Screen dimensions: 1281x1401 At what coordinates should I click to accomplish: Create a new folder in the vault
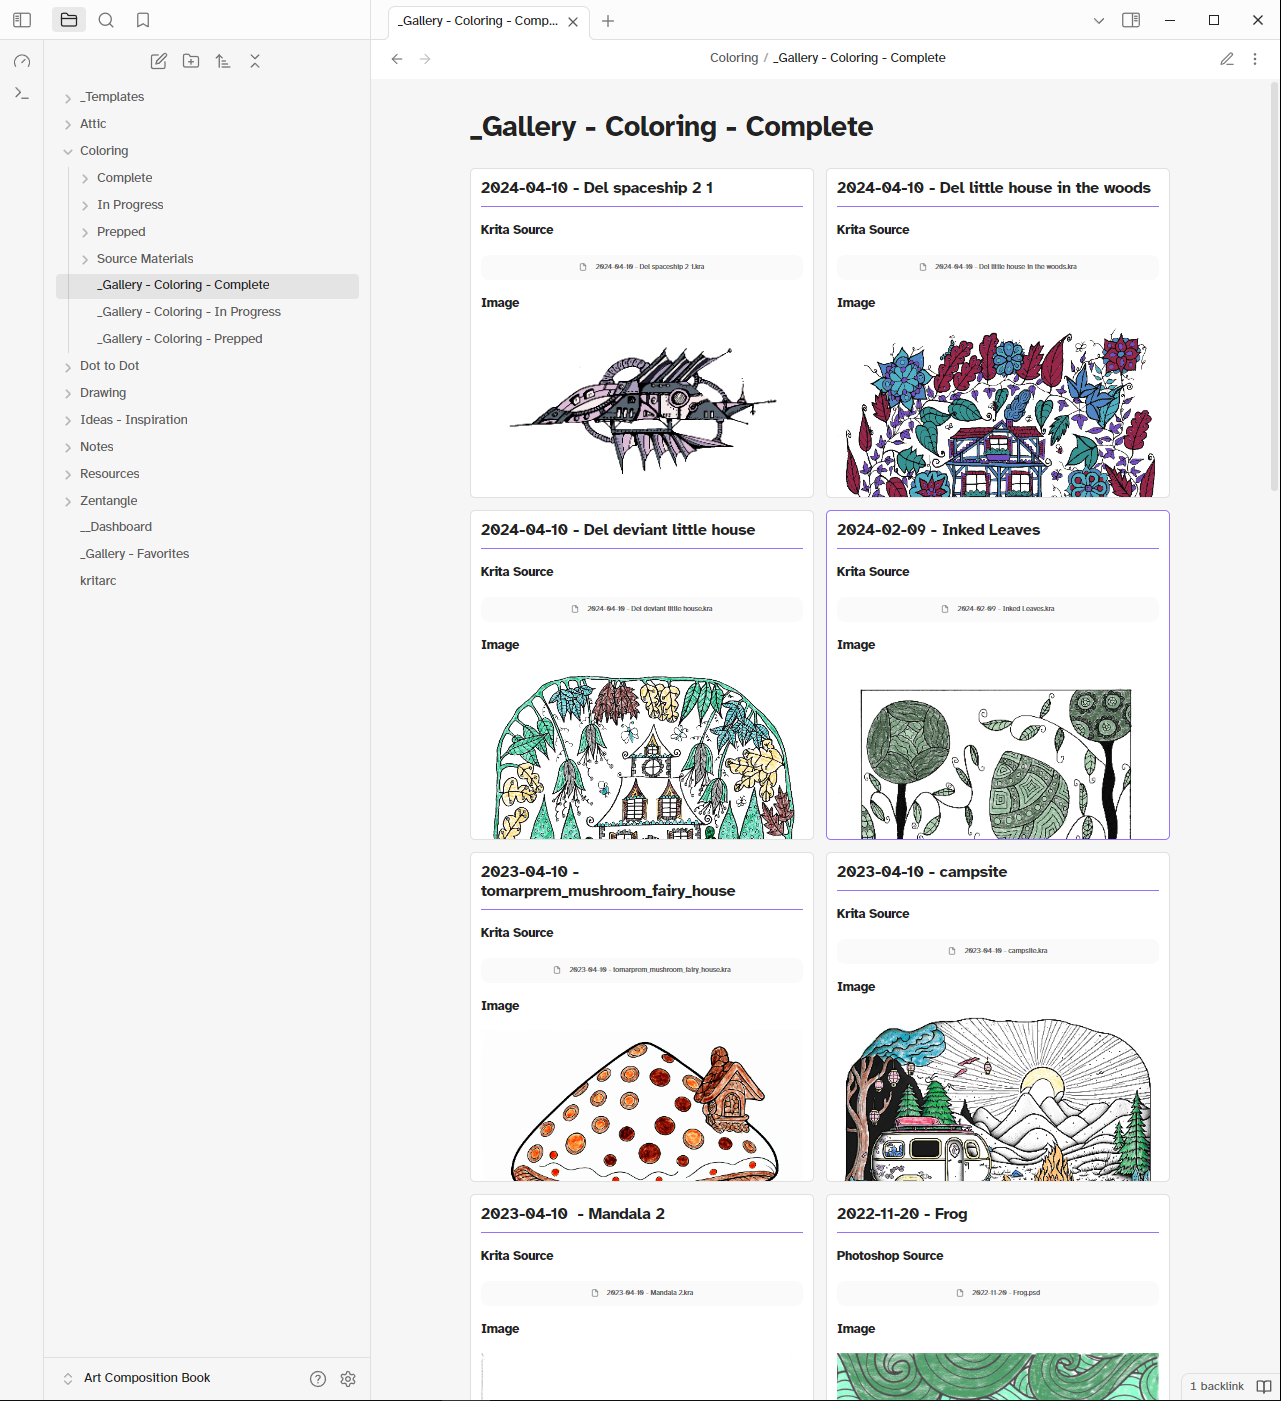(190, 61)
